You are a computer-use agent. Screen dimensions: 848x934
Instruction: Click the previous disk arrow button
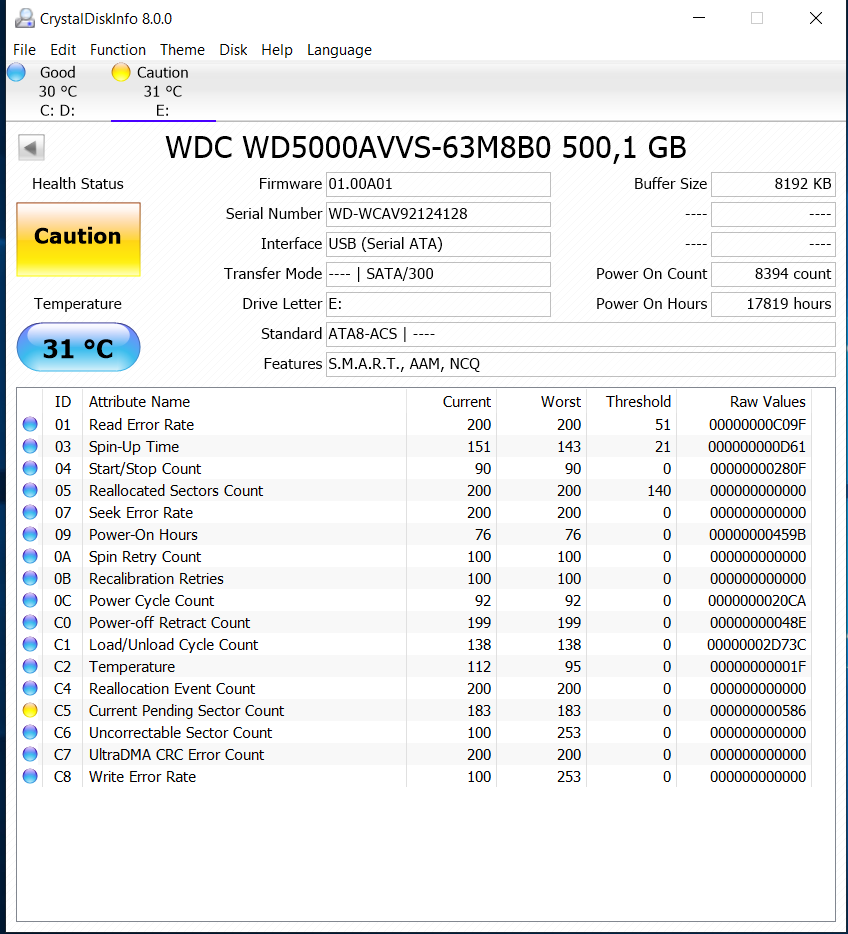click(x=32, y=147)
